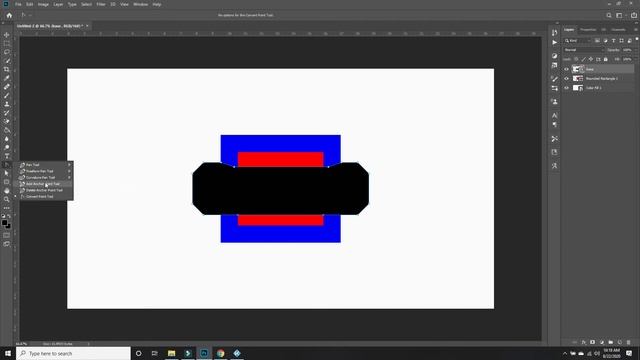
Task: Select the Hand tool
Action: coord(7,191)
